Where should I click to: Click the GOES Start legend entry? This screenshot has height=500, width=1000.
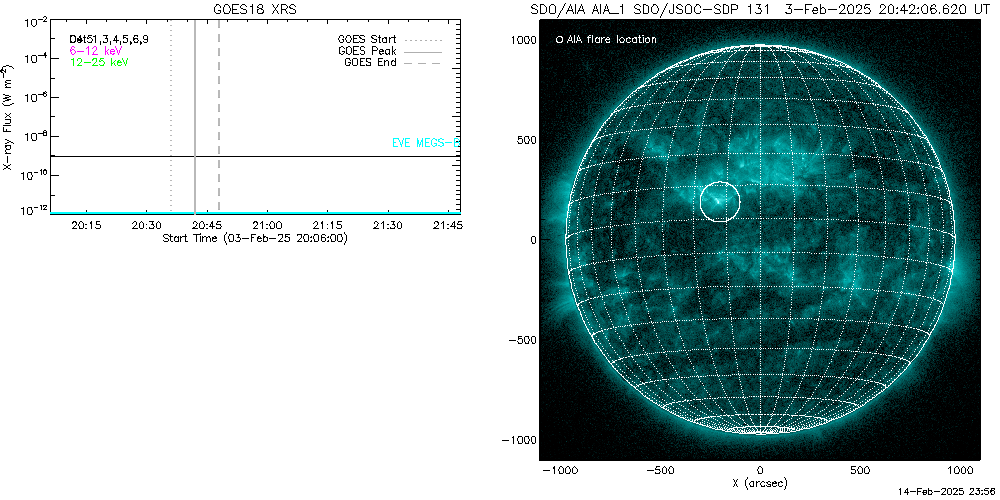coord(390,40)
